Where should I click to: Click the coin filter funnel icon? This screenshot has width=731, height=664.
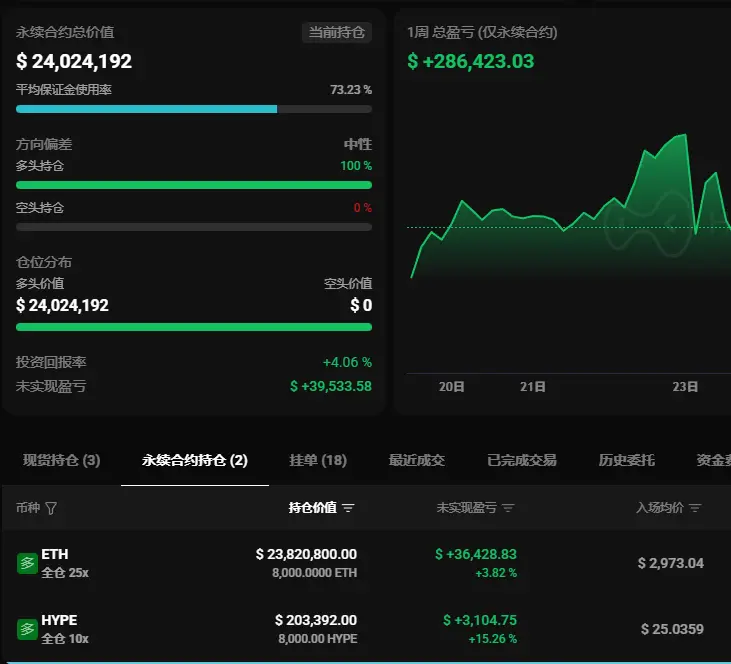coord(51,508)
